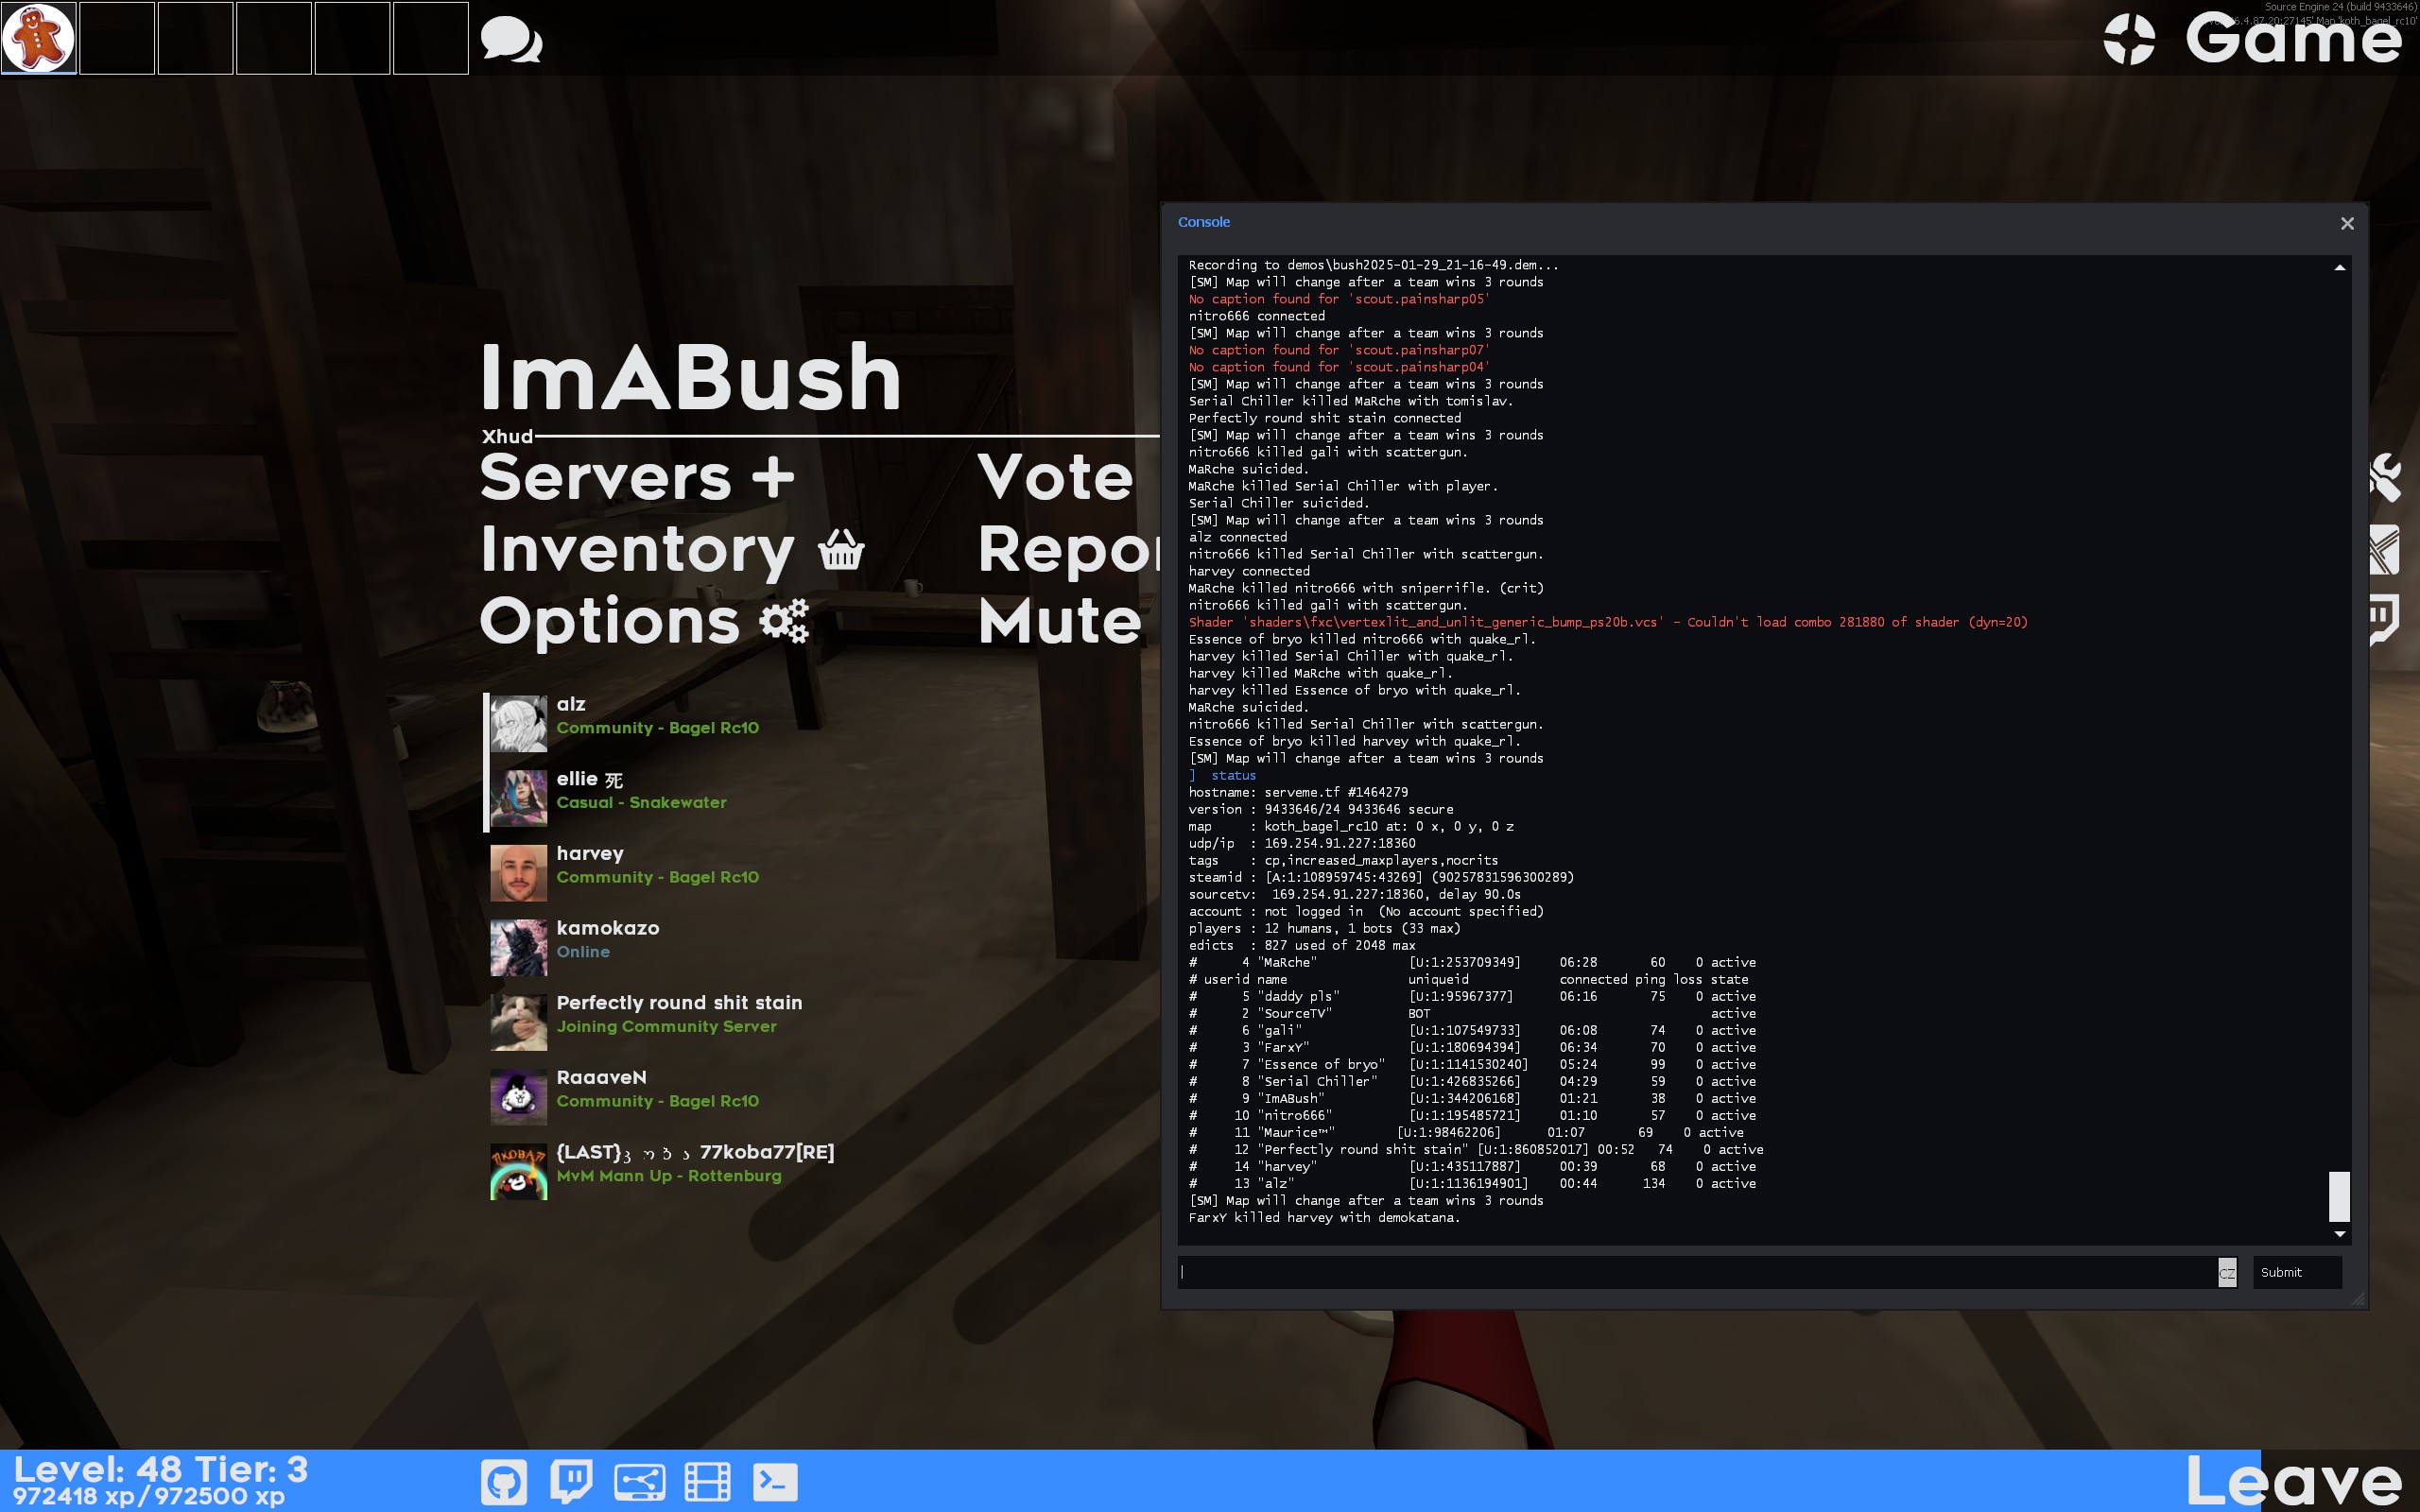2420x1512 pixels.
Task: Select friend kamokazo in friends list
Action: [x=607, y=939]
